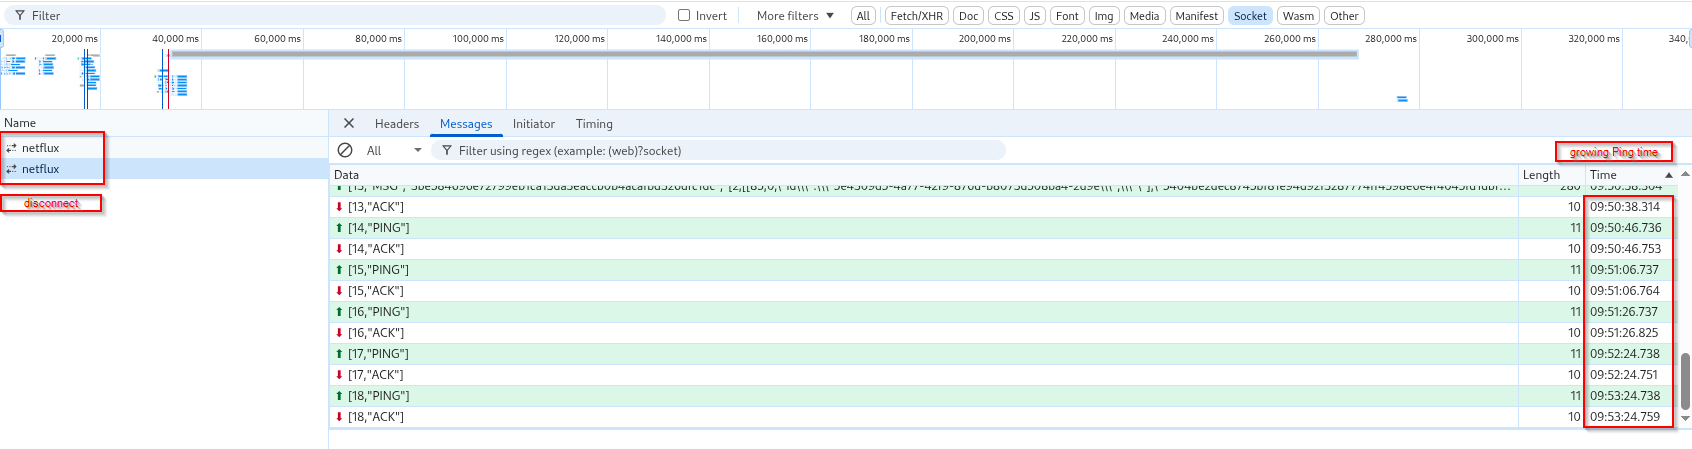Click the messages list vertical scrollbar thumb
The height and width of the screenshot is (449, 1692).
coord(1685,380)
